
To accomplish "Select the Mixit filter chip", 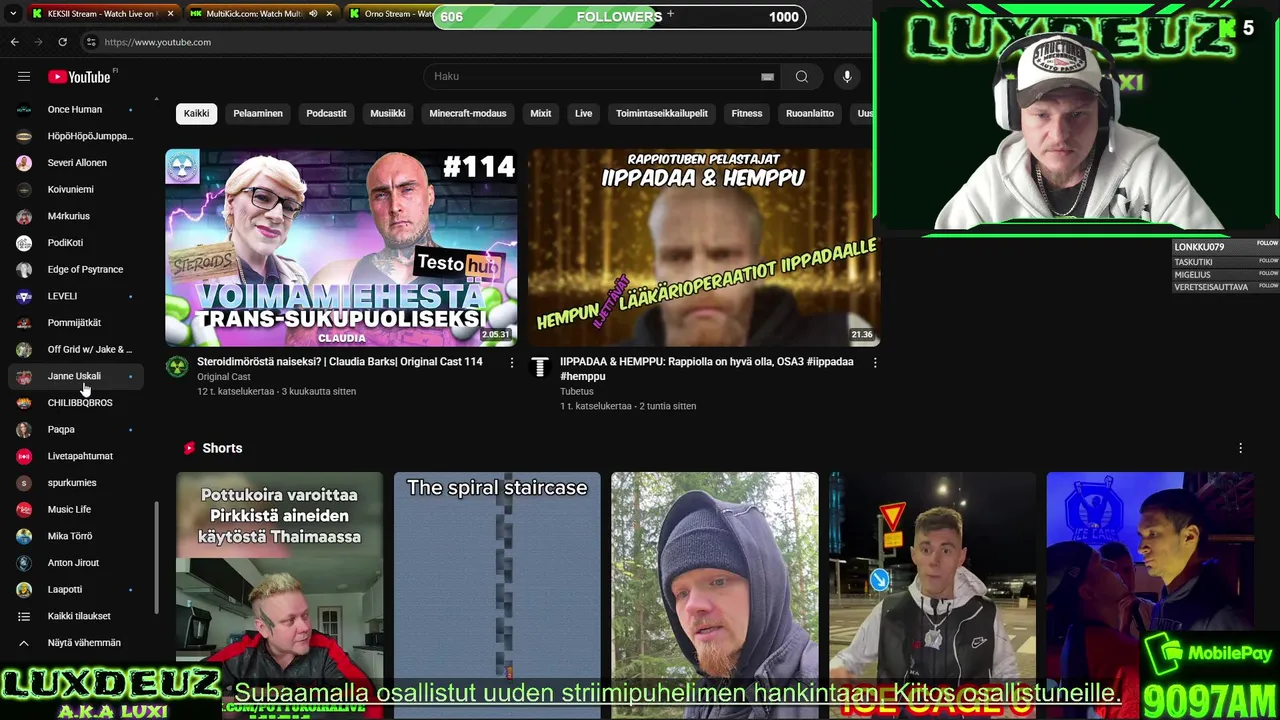I will 541,113.
